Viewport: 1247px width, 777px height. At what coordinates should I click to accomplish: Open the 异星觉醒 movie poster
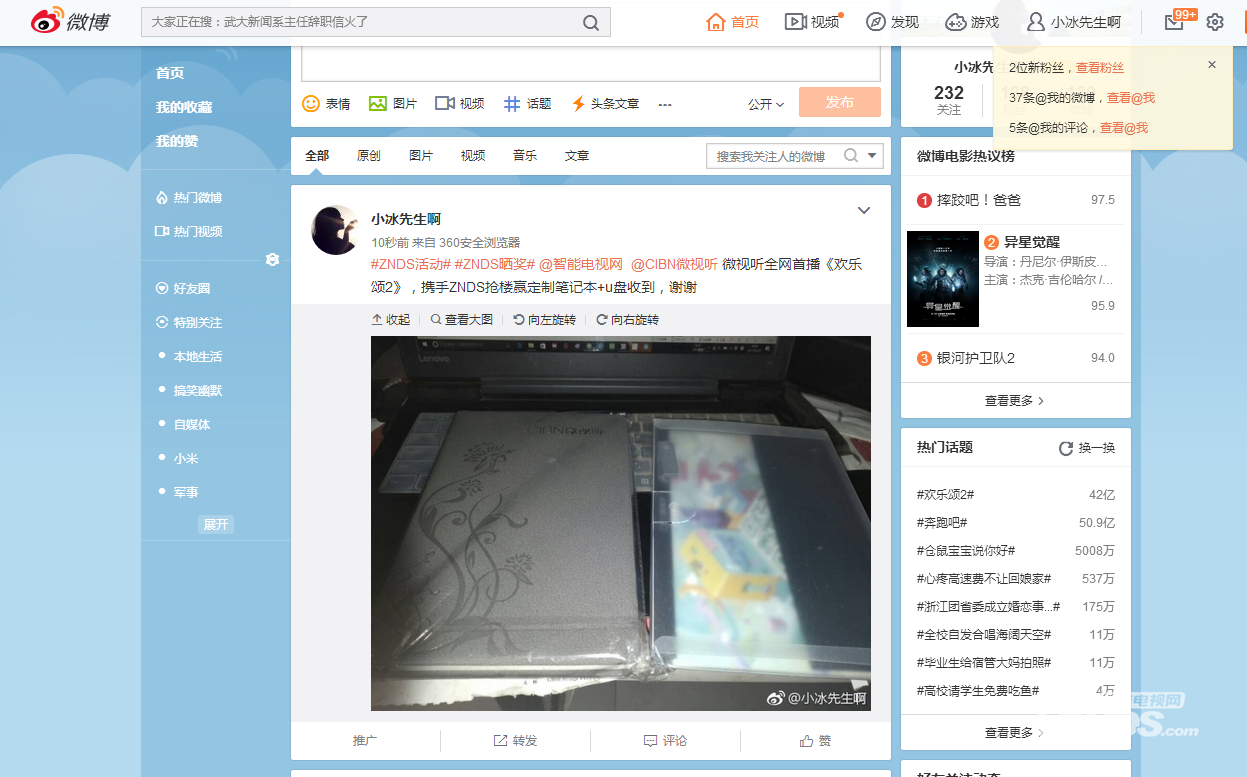(943, 279)
